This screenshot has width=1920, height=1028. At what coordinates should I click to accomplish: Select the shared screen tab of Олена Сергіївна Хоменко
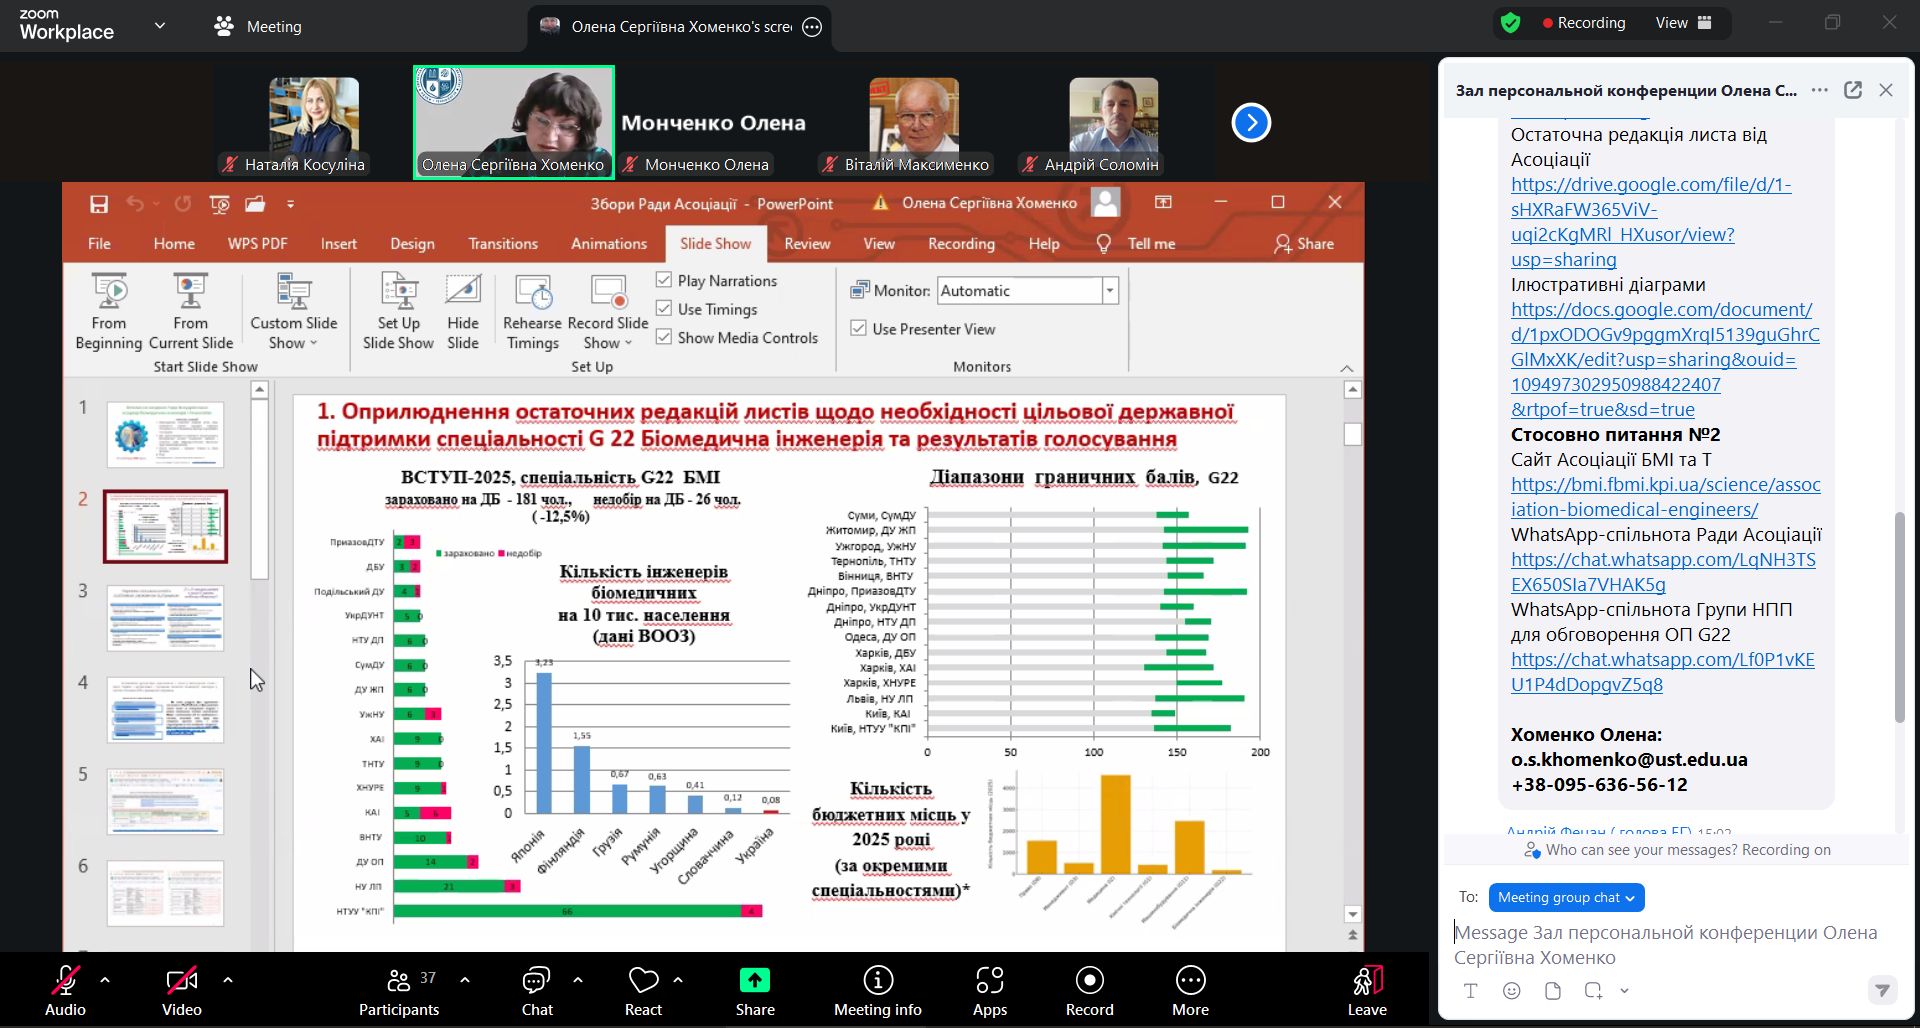(680, 27)
